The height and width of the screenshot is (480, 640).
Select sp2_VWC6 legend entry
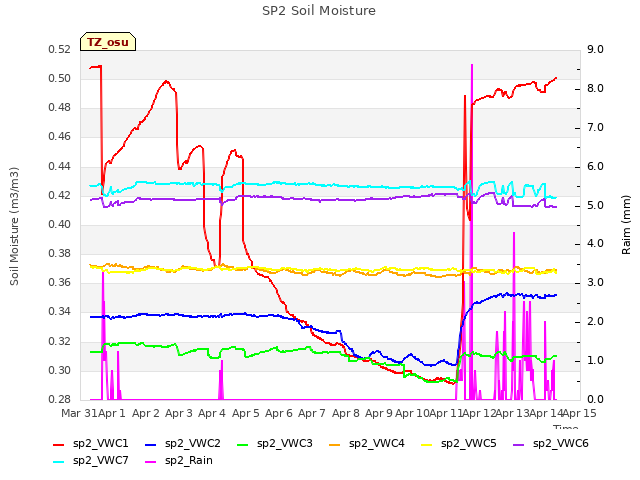coord(551,444)
